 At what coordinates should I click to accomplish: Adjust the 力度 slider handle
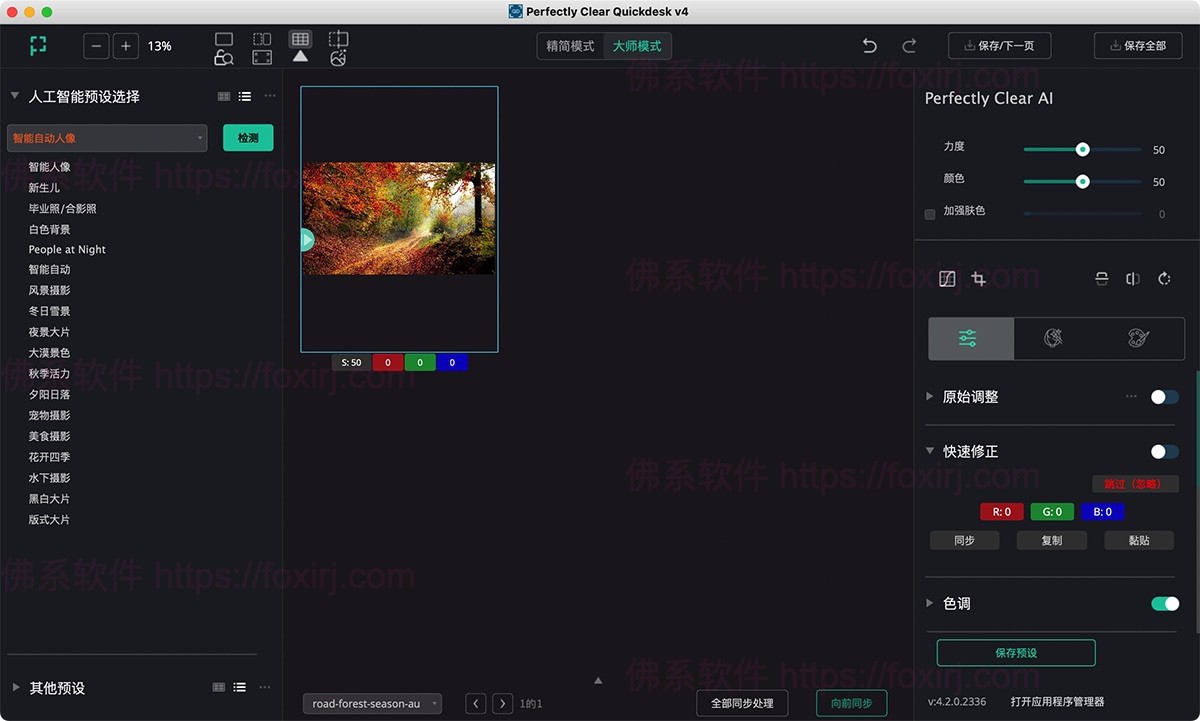point(1082,150)
